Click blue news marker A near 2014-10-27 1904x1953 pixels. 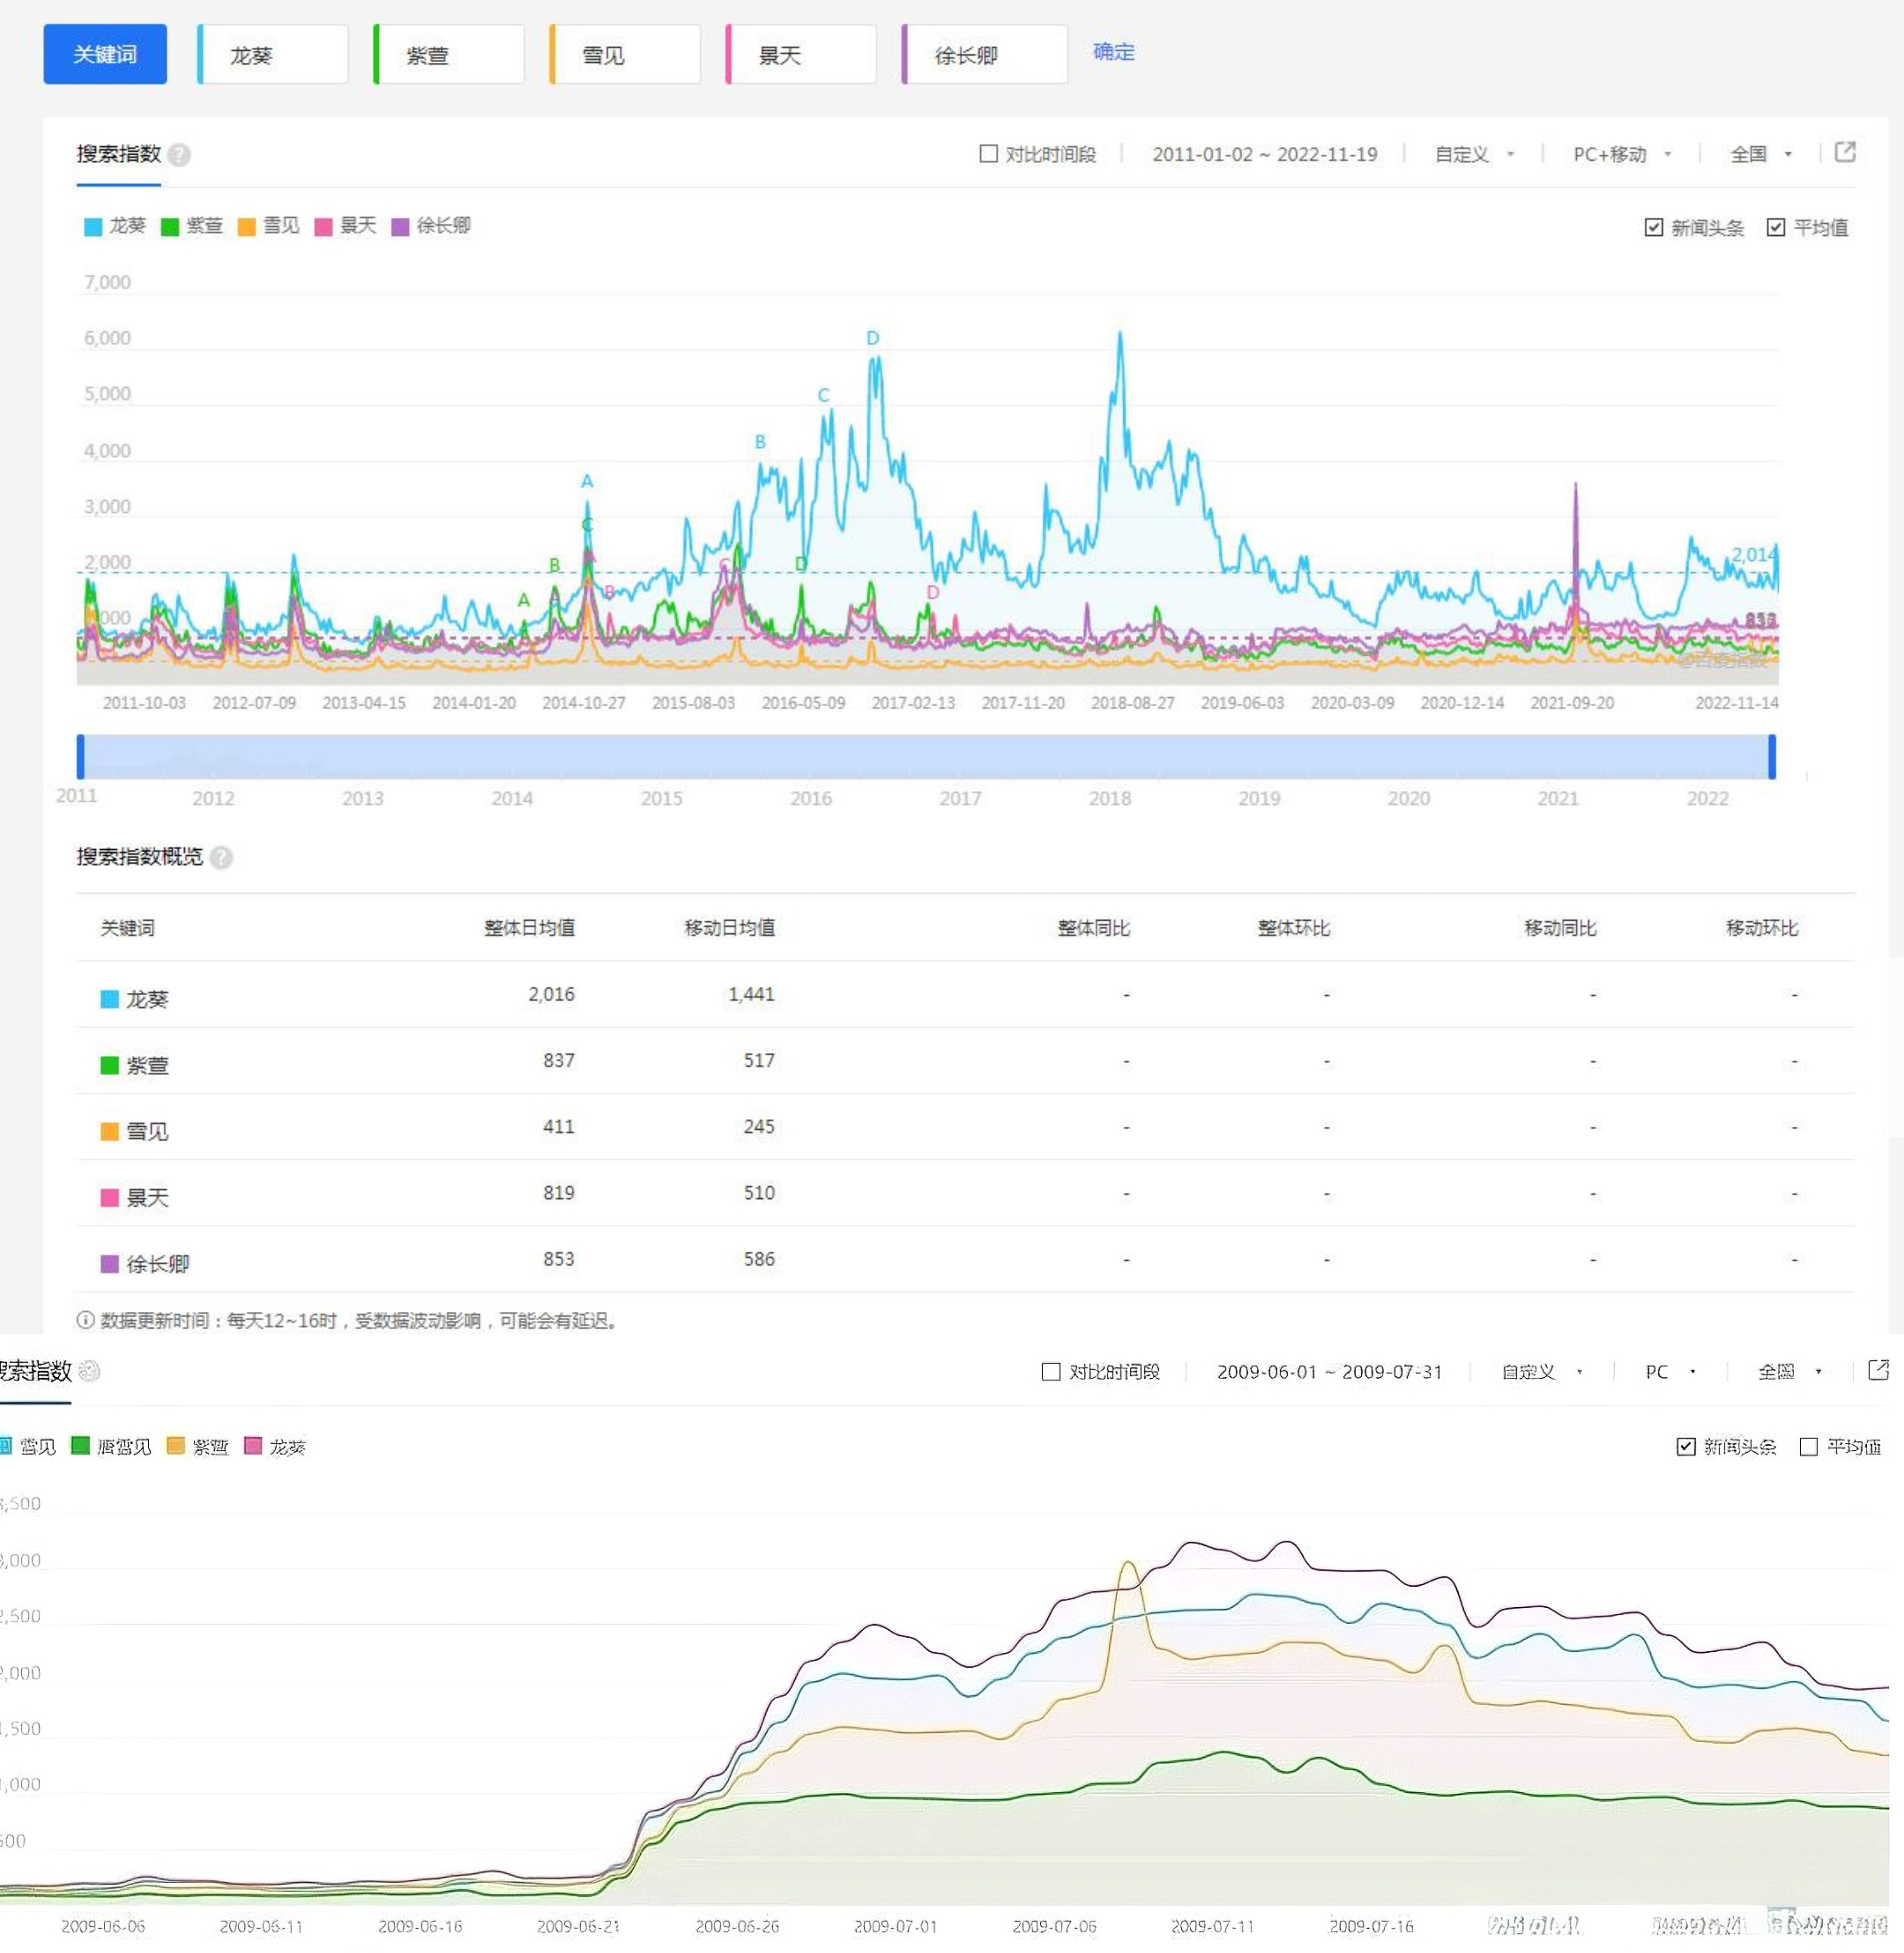point(587,481)
